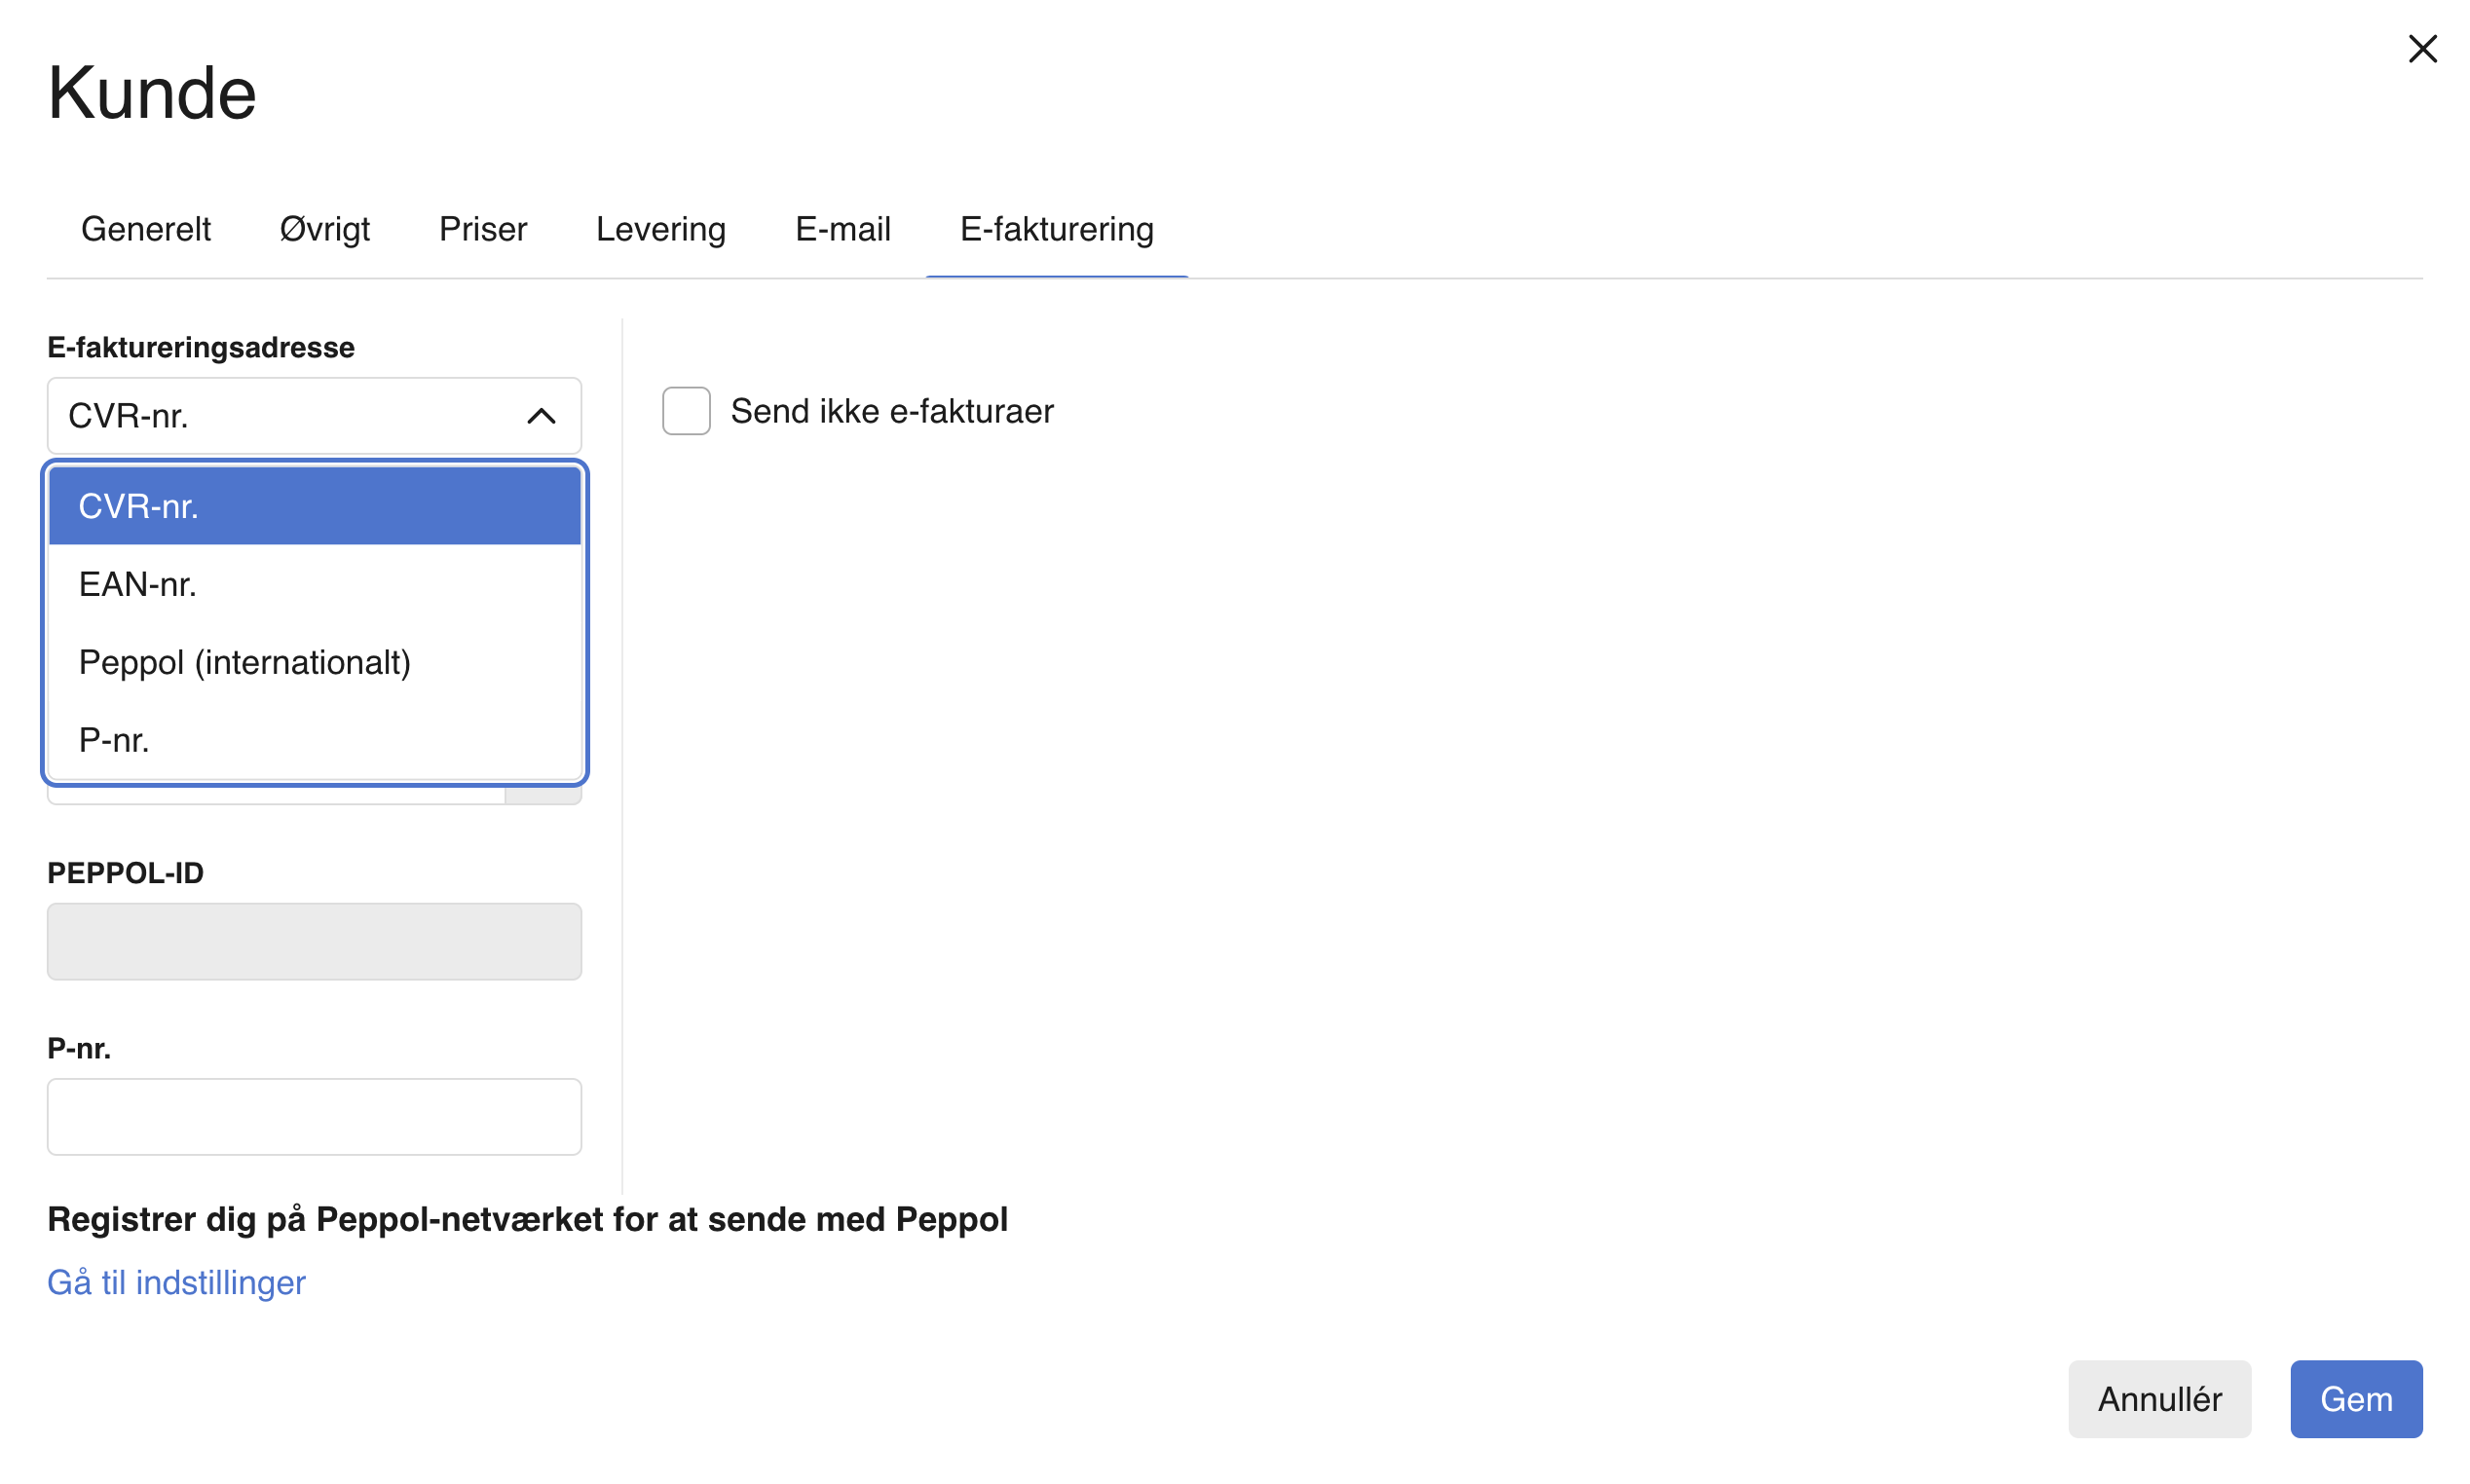Enable Send ikke e-fakturaer checkbox

pos(686,411)
